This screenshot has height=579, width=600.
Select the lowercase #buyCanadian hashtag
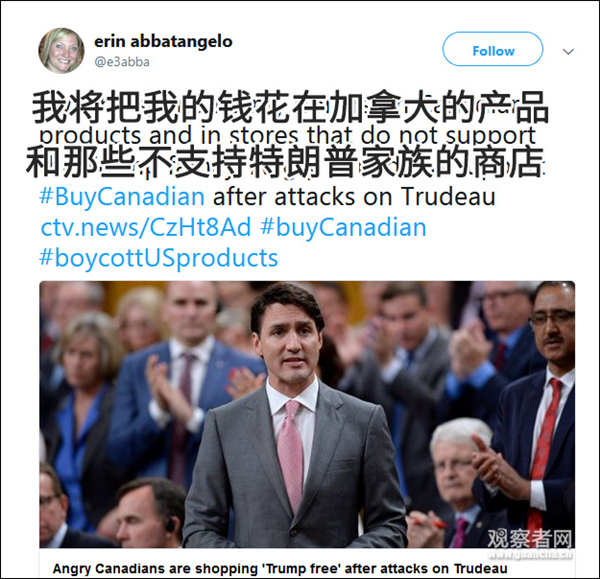pyautogui.click(x=343, y=227)
